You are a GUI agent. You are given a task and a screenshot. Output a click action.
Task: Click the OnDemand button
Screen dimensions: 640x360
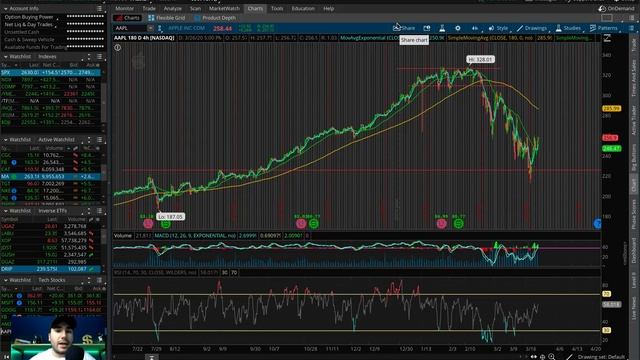[x=616, y=8]
